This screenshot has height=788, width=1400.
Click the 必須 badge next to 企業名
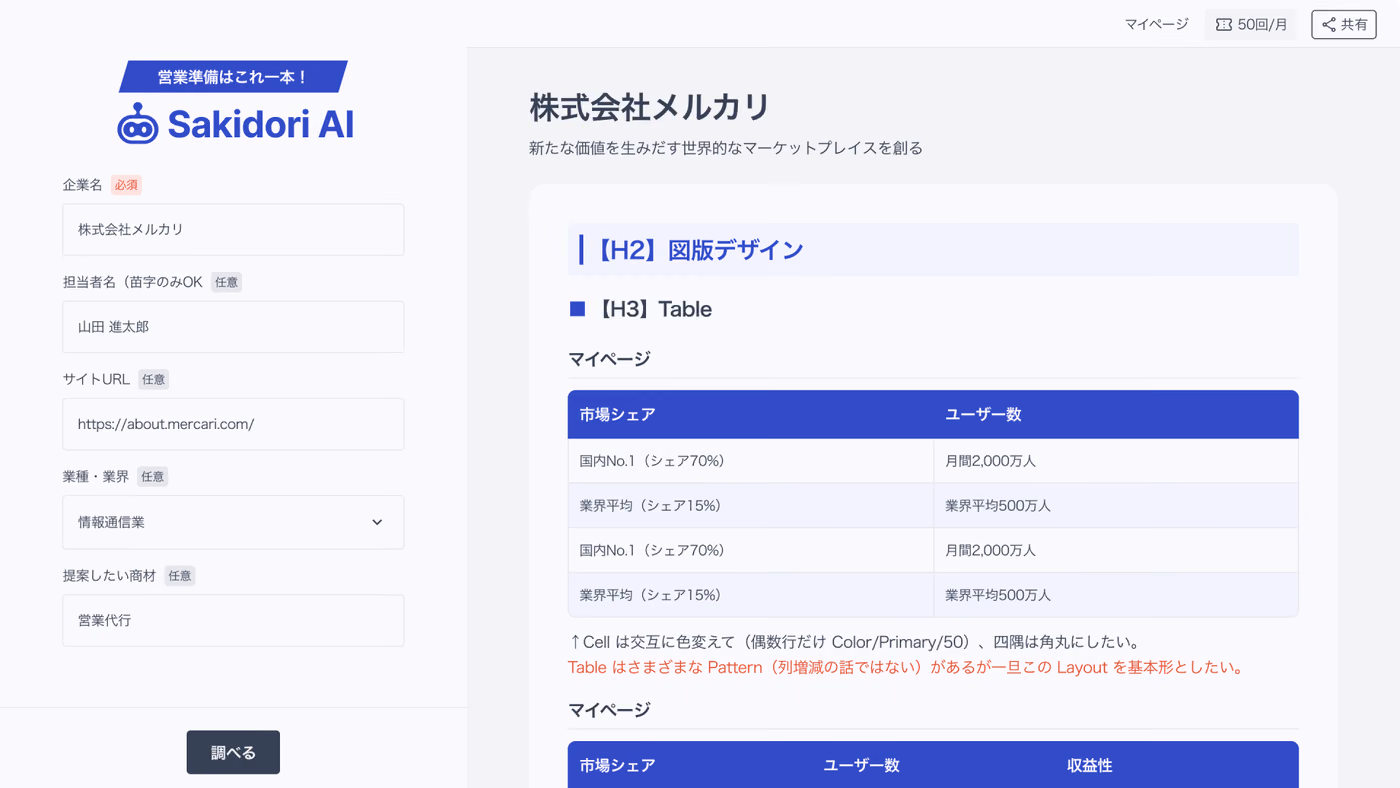point(126,185)
